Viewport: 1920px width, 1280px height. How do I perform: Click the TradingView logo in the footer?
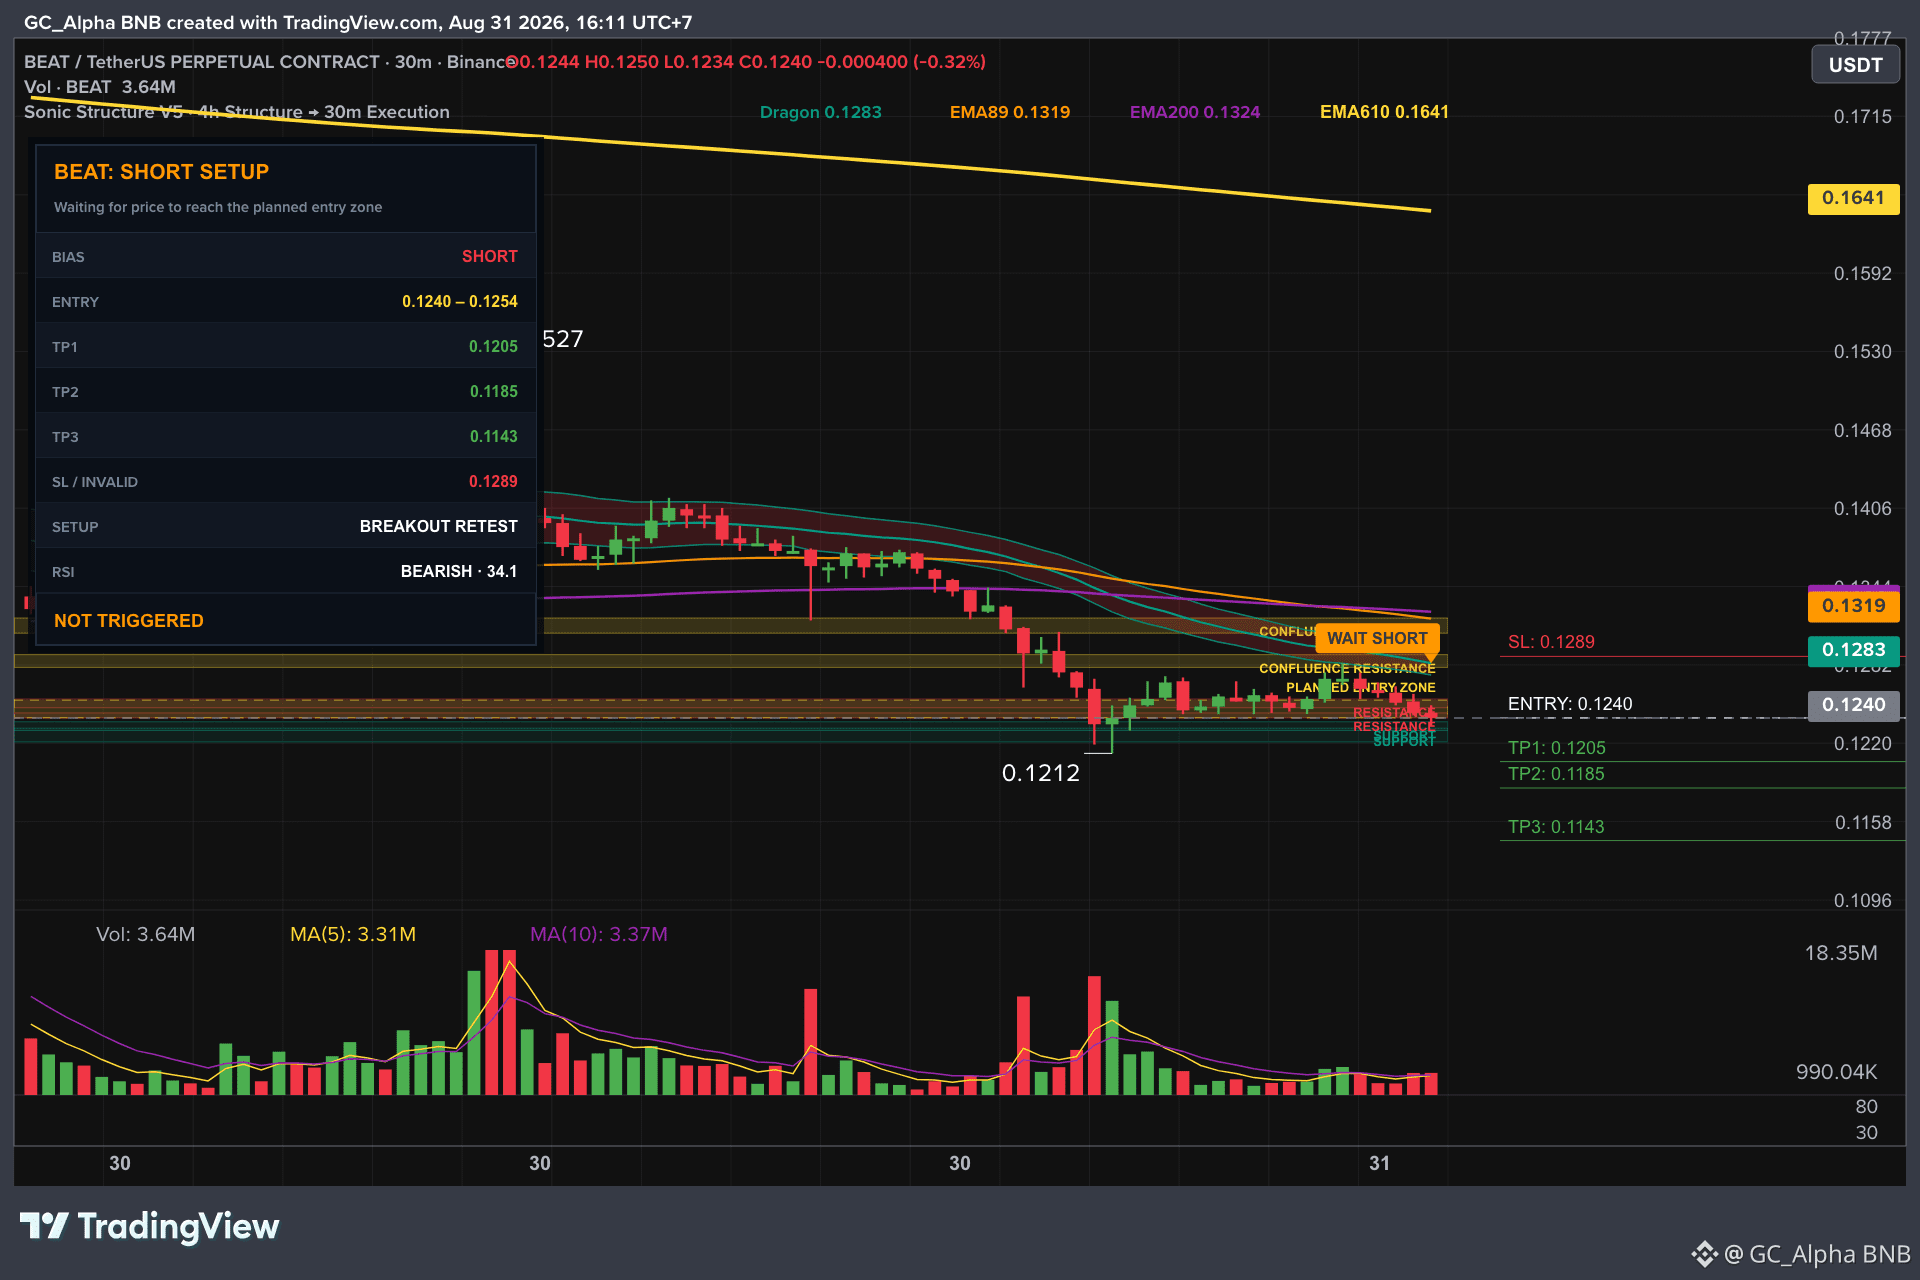pos(150,1226)
